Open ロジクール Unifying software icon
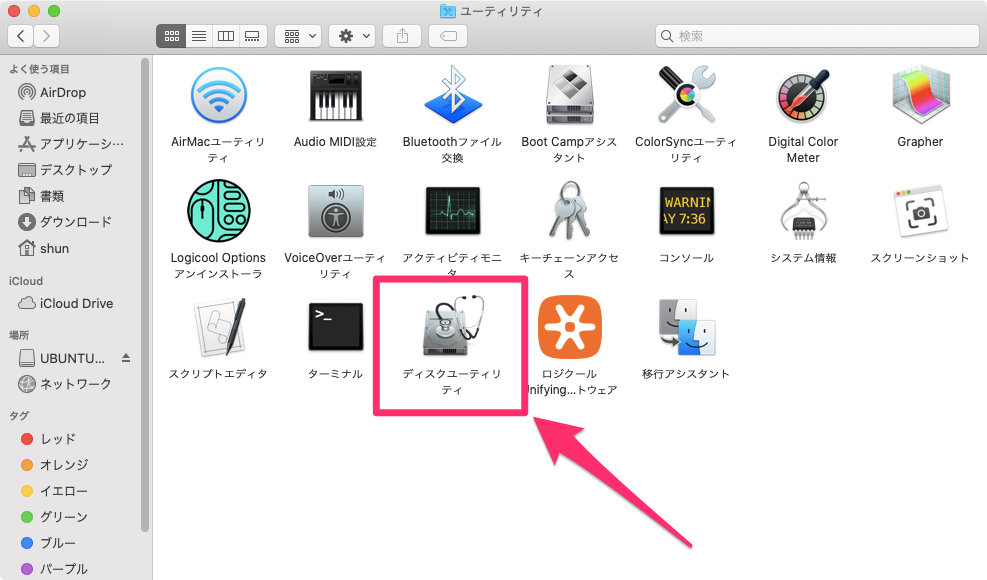Image resolution: width=987 pixels, height=580 pixels. click(570, 327)
